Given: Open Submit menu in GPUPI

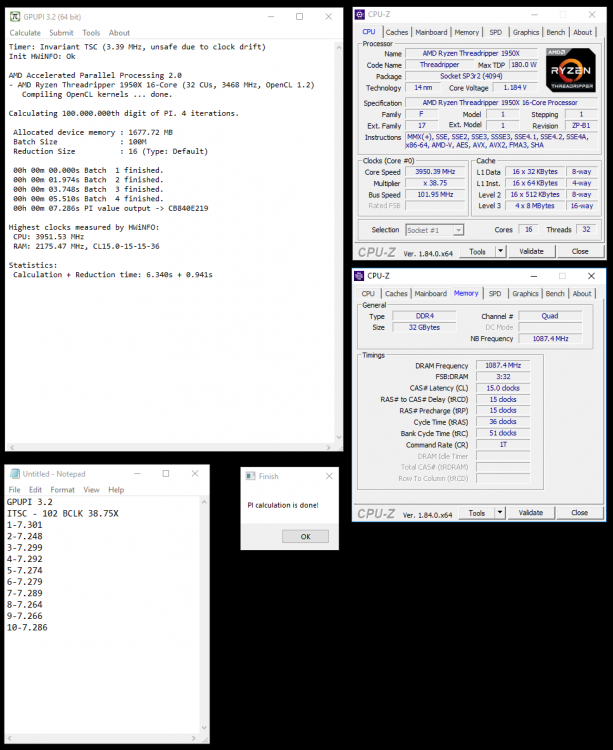Looking at the screenshot, I should tap(61, 33).
